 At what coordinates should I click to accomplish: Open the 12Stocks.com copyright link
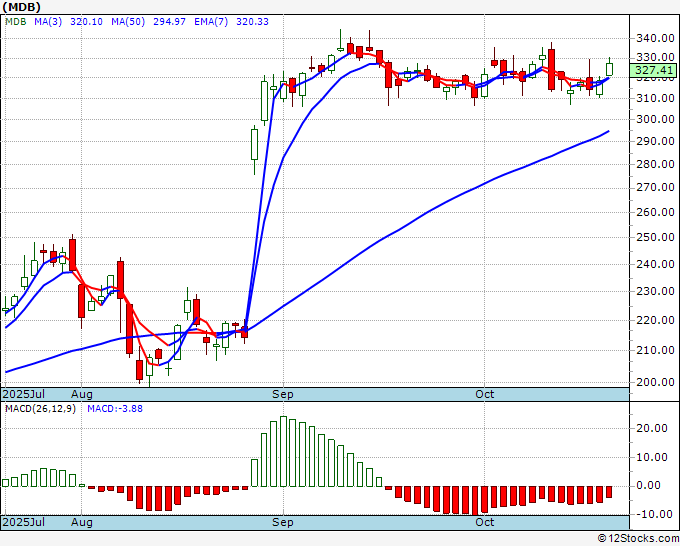click(638, 539)
